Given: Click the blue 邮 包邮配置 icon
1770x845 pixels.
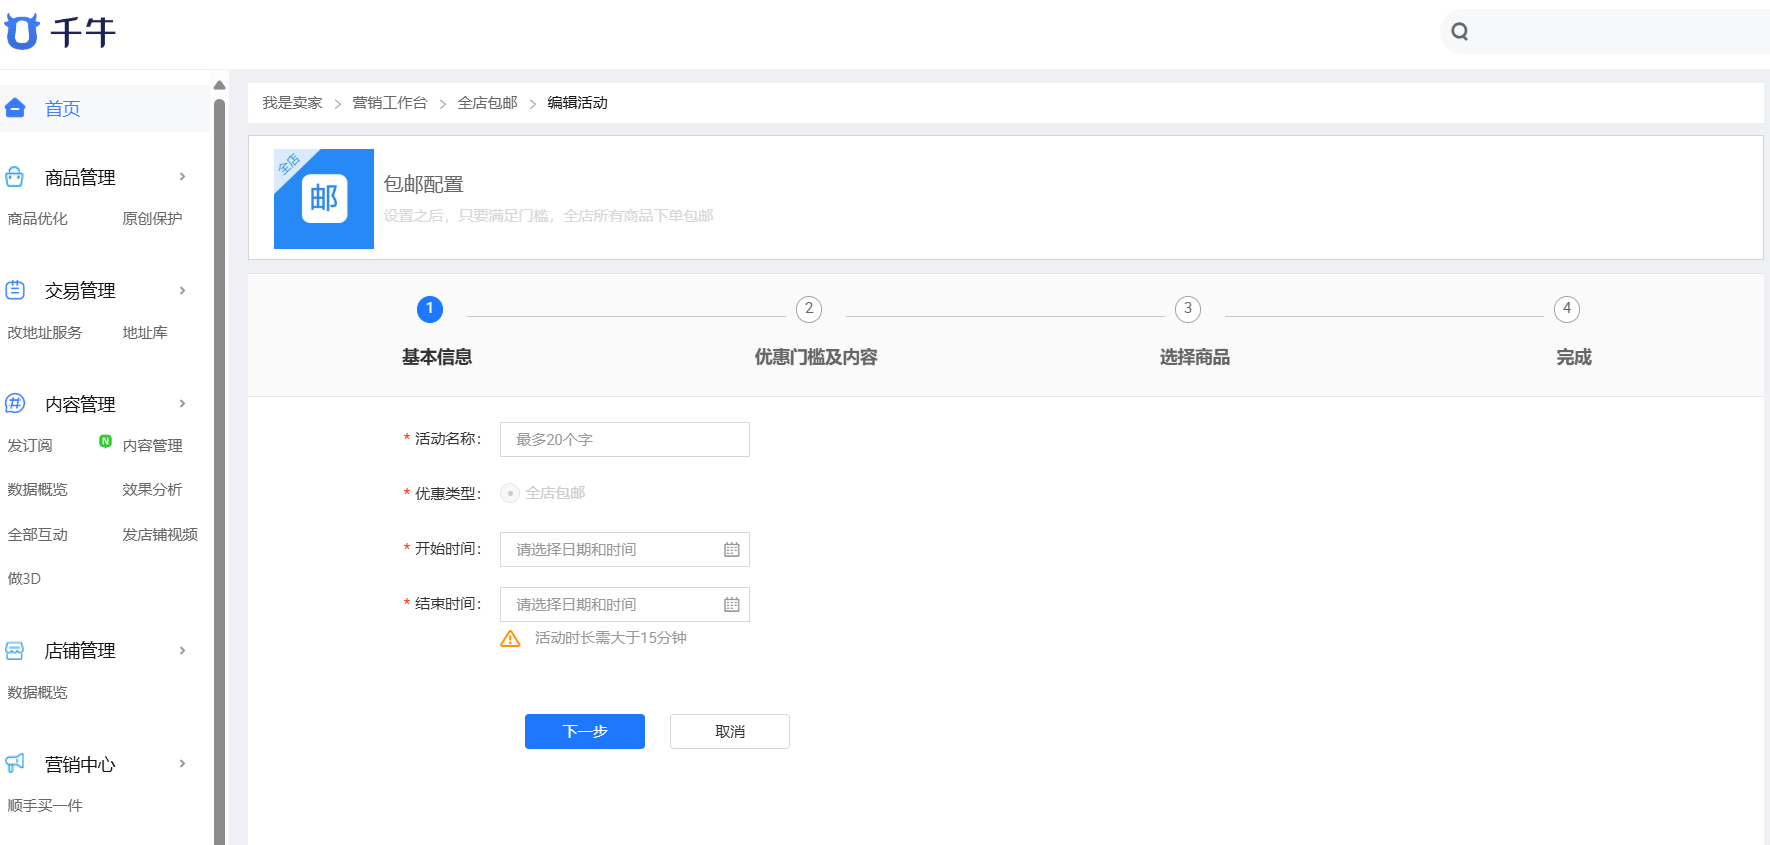Looking at the screenshot, I should click(324, 199).
